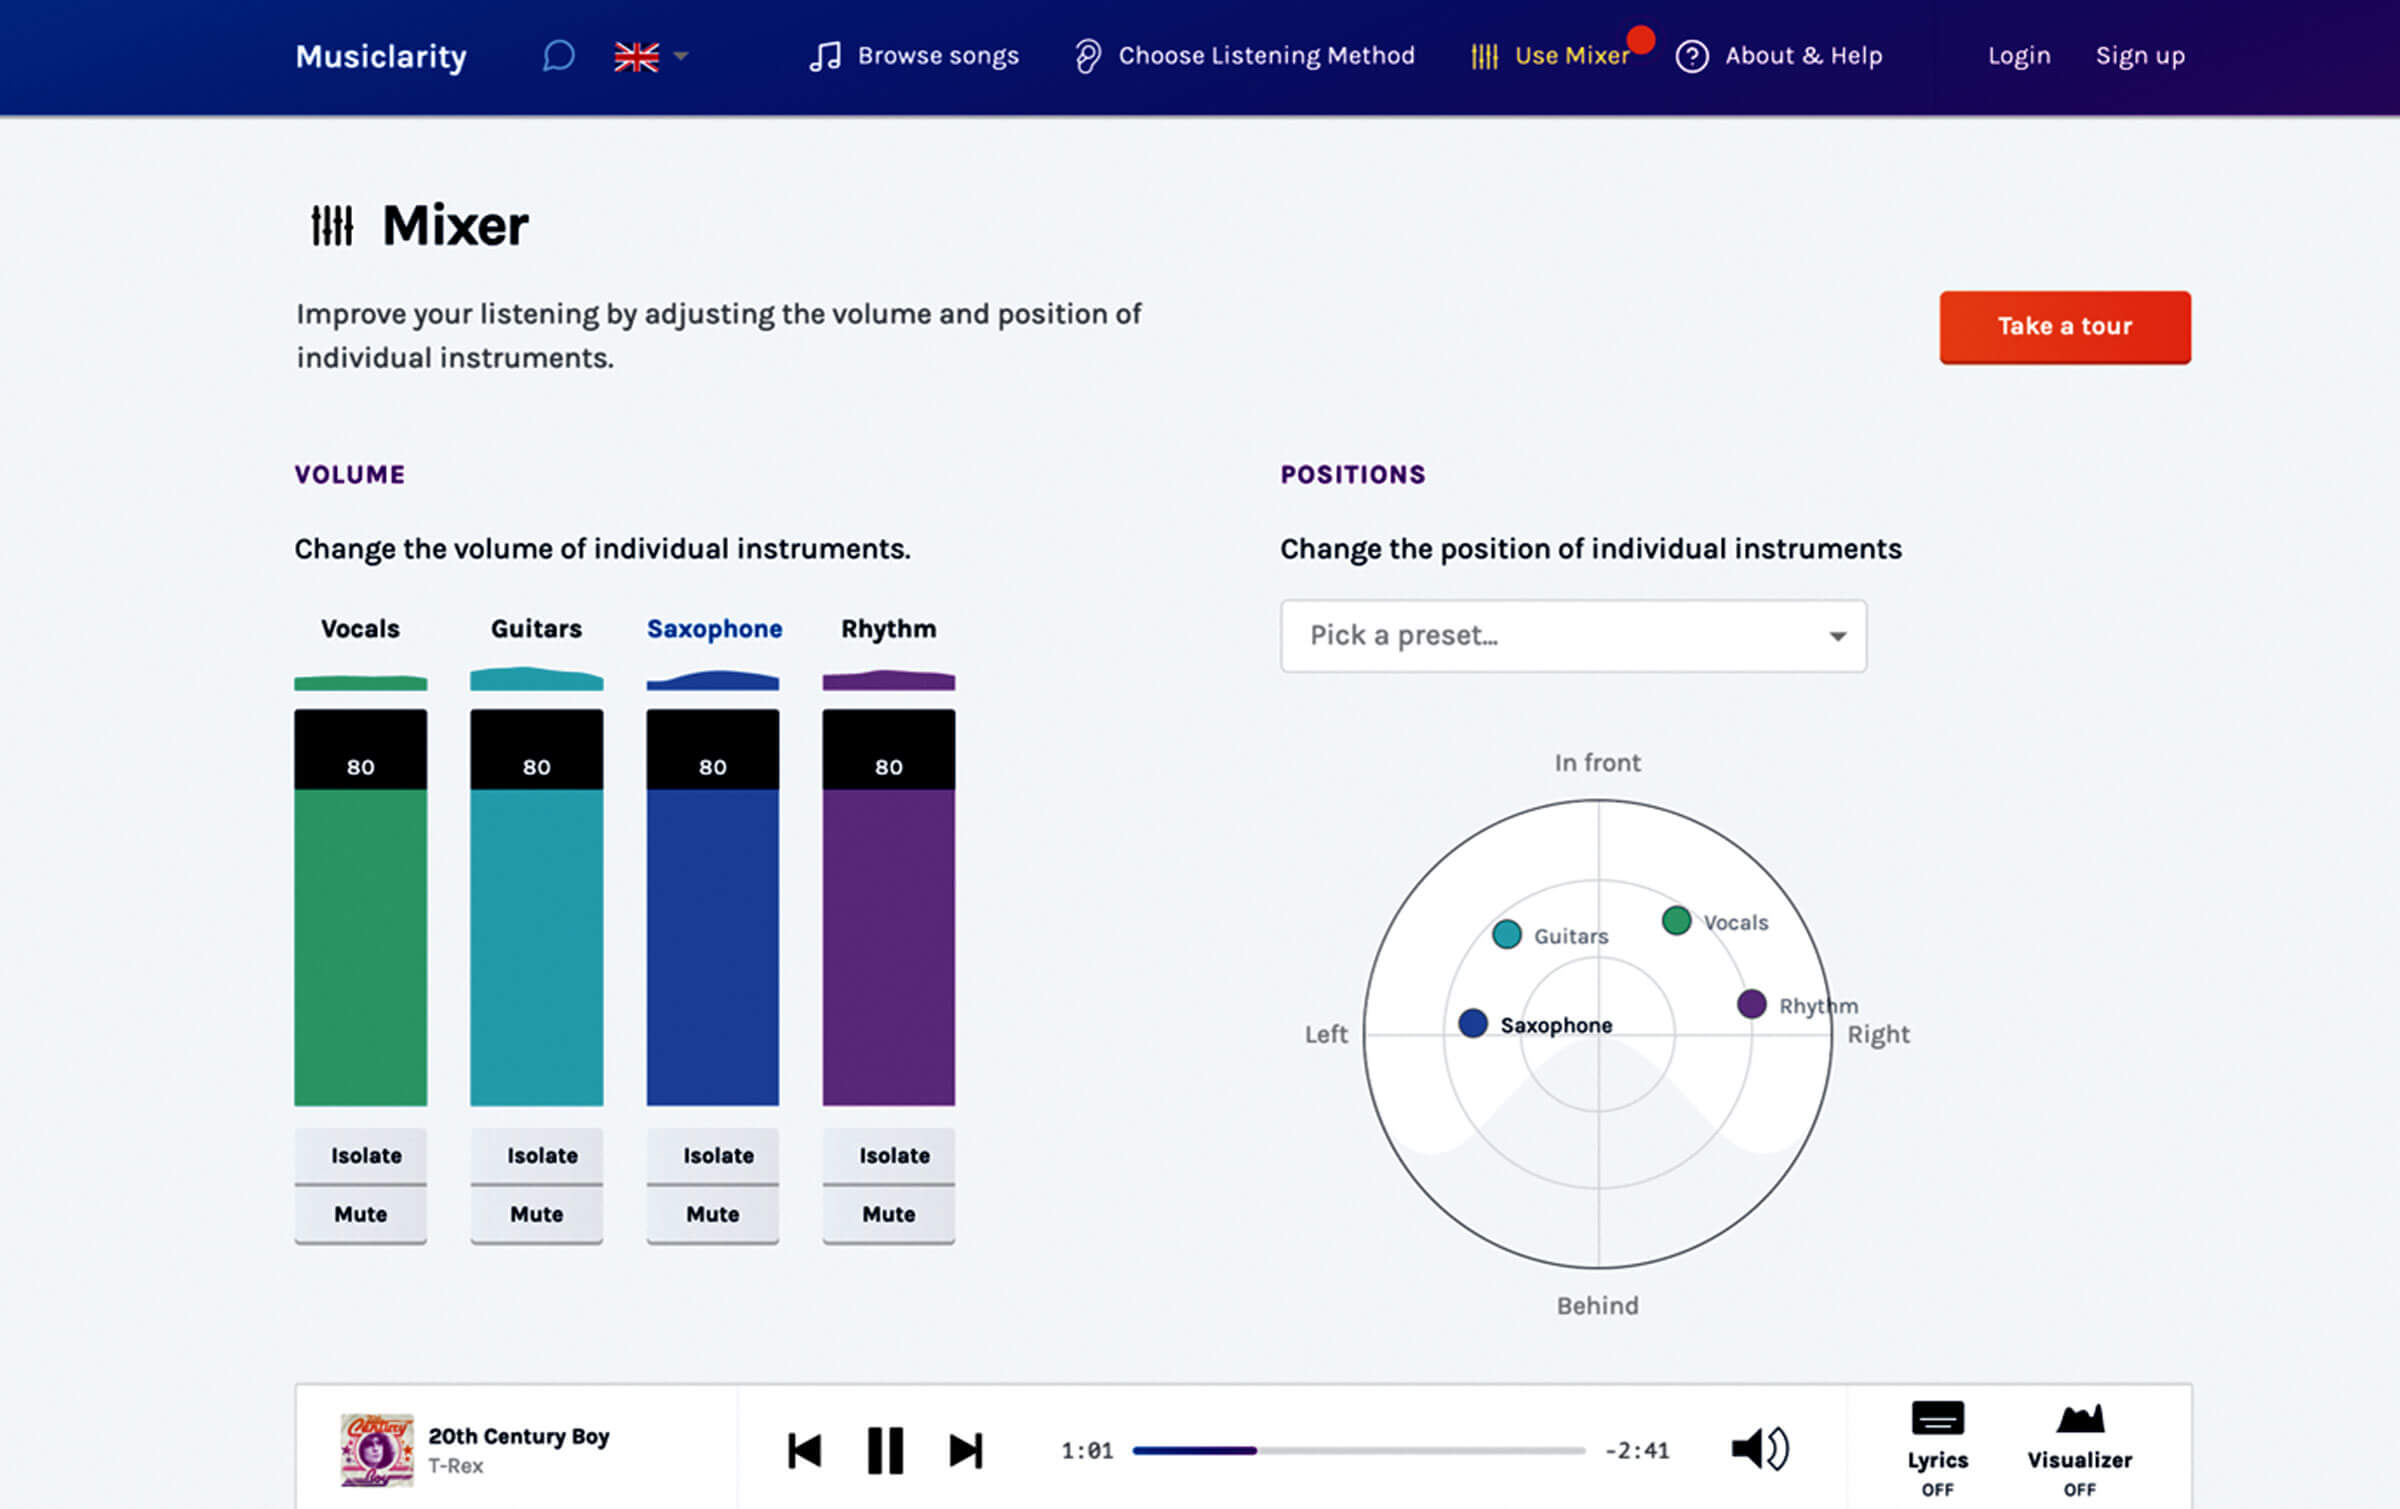The image size is (2400, 1509).
Task: Open Choose Listening Method page
Action: tap(1245, 56)
